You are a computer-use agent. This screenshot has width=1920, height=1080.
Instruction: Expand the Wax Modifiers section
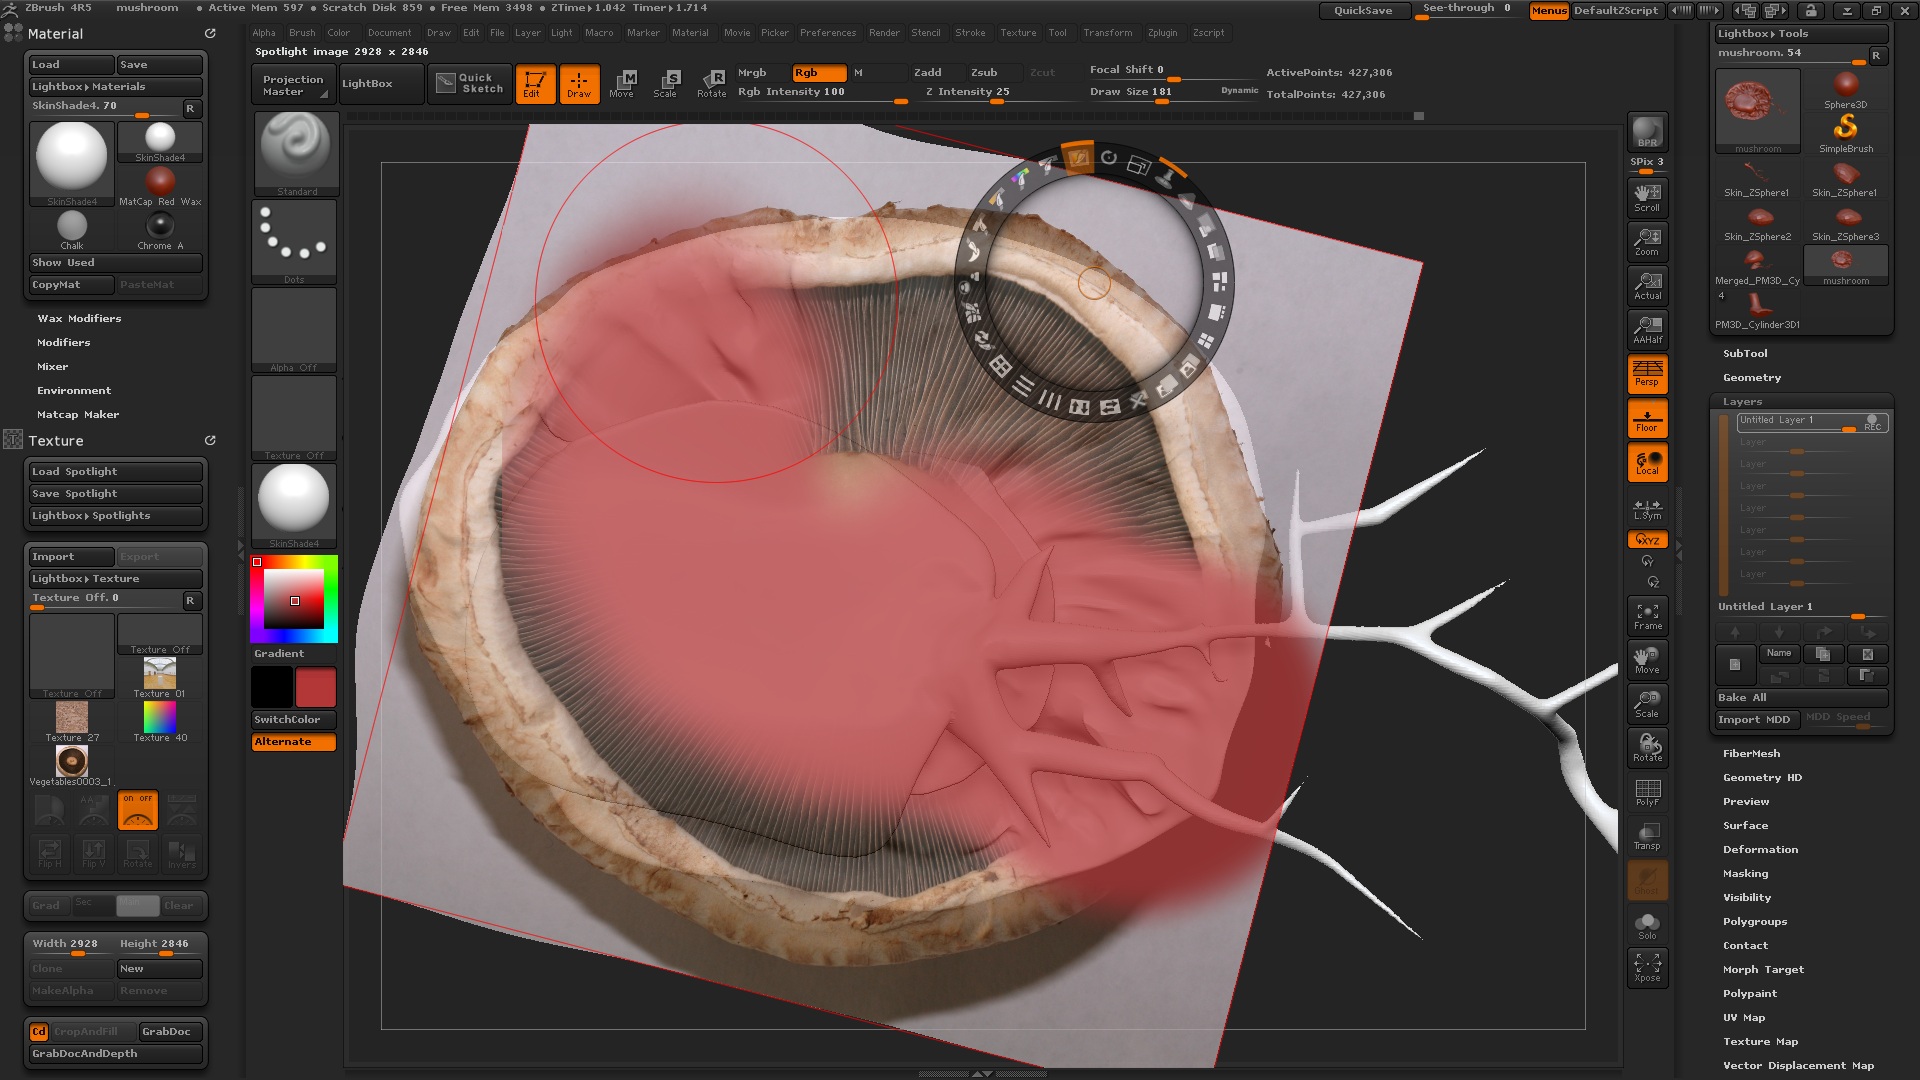tap(79, 319)
